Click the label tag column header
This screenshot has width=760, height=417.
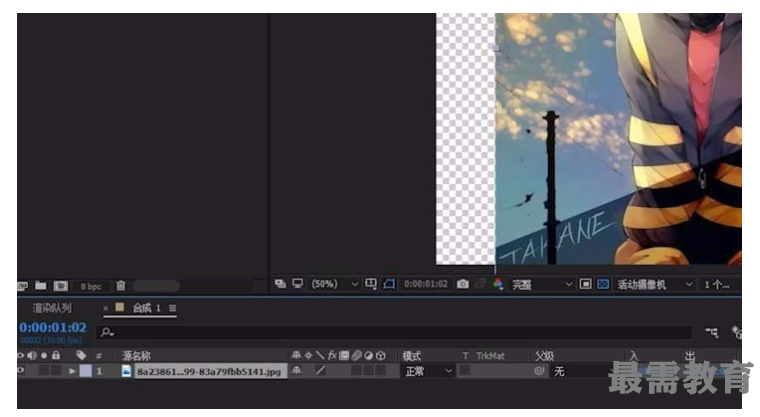click(81, 355)
